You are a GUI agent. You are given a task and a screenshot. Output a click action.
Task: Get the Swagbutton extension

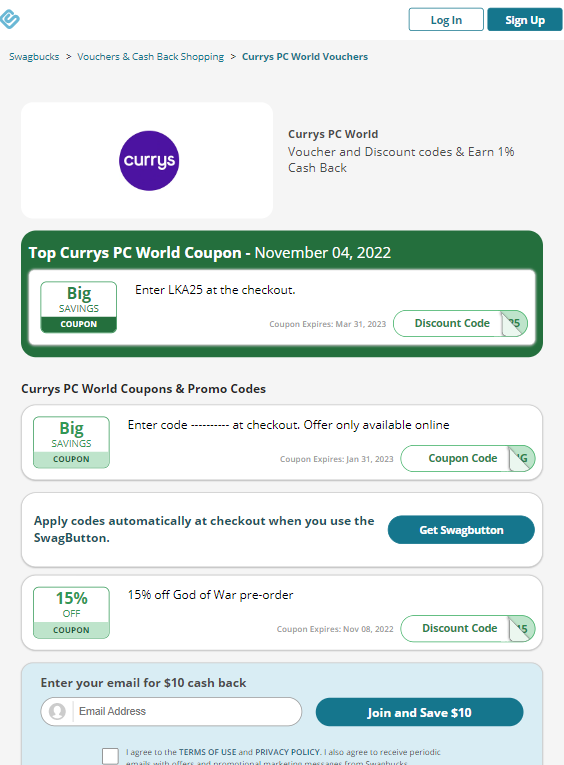point(461,530)
